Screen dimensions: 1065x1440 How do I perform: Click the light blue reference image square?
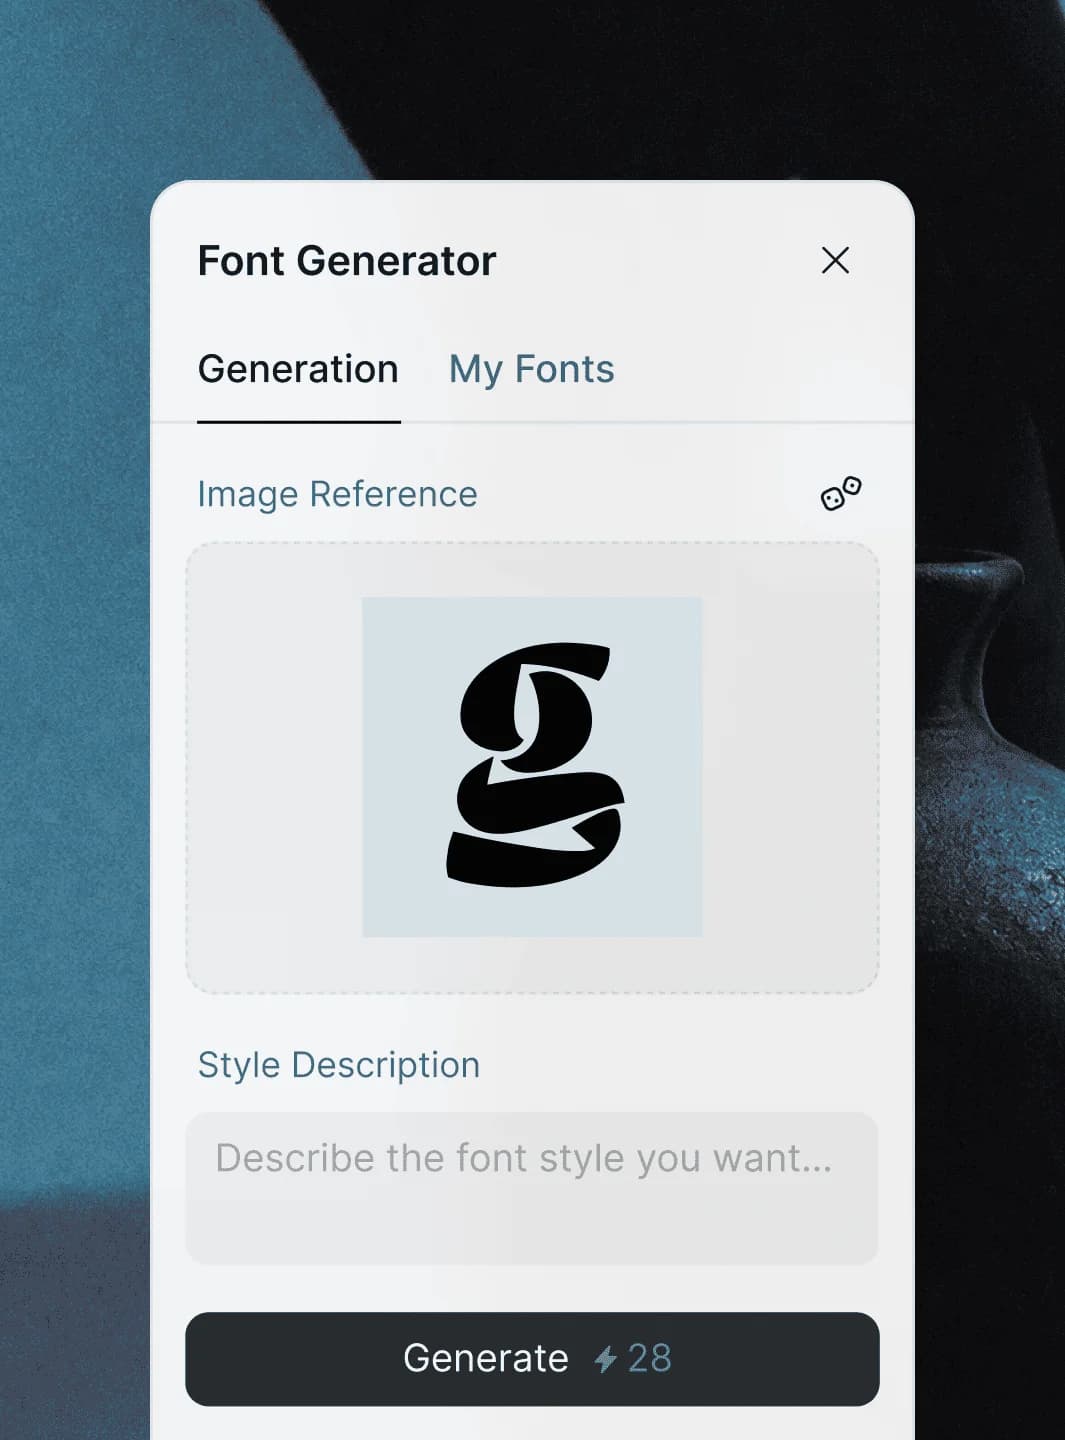tap(532, 767)
